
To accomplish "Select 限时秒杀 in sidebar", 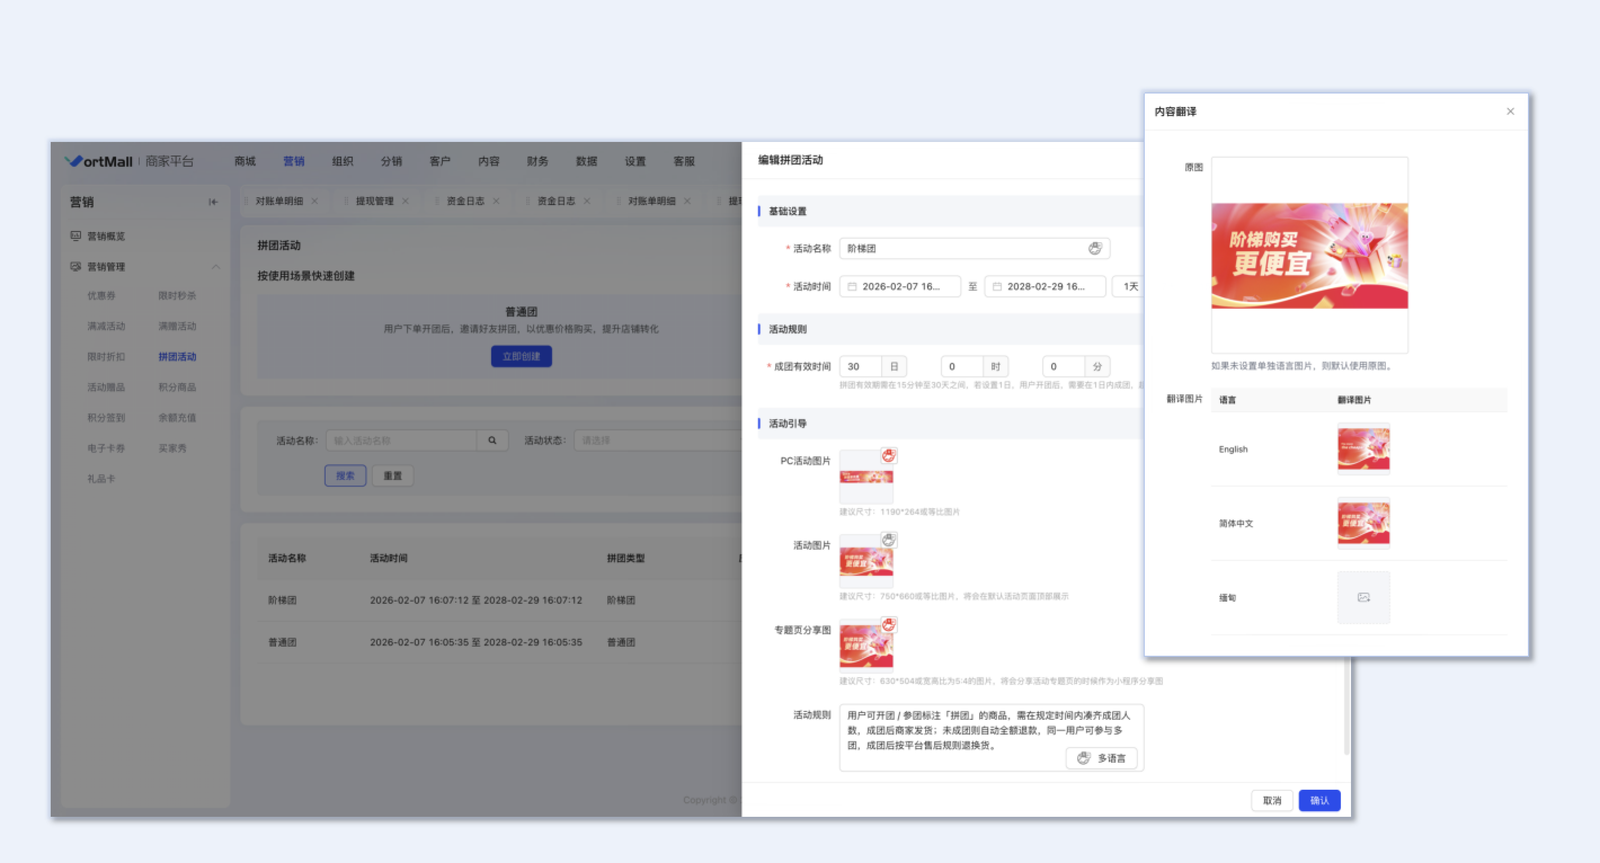I will pos(177,296).
